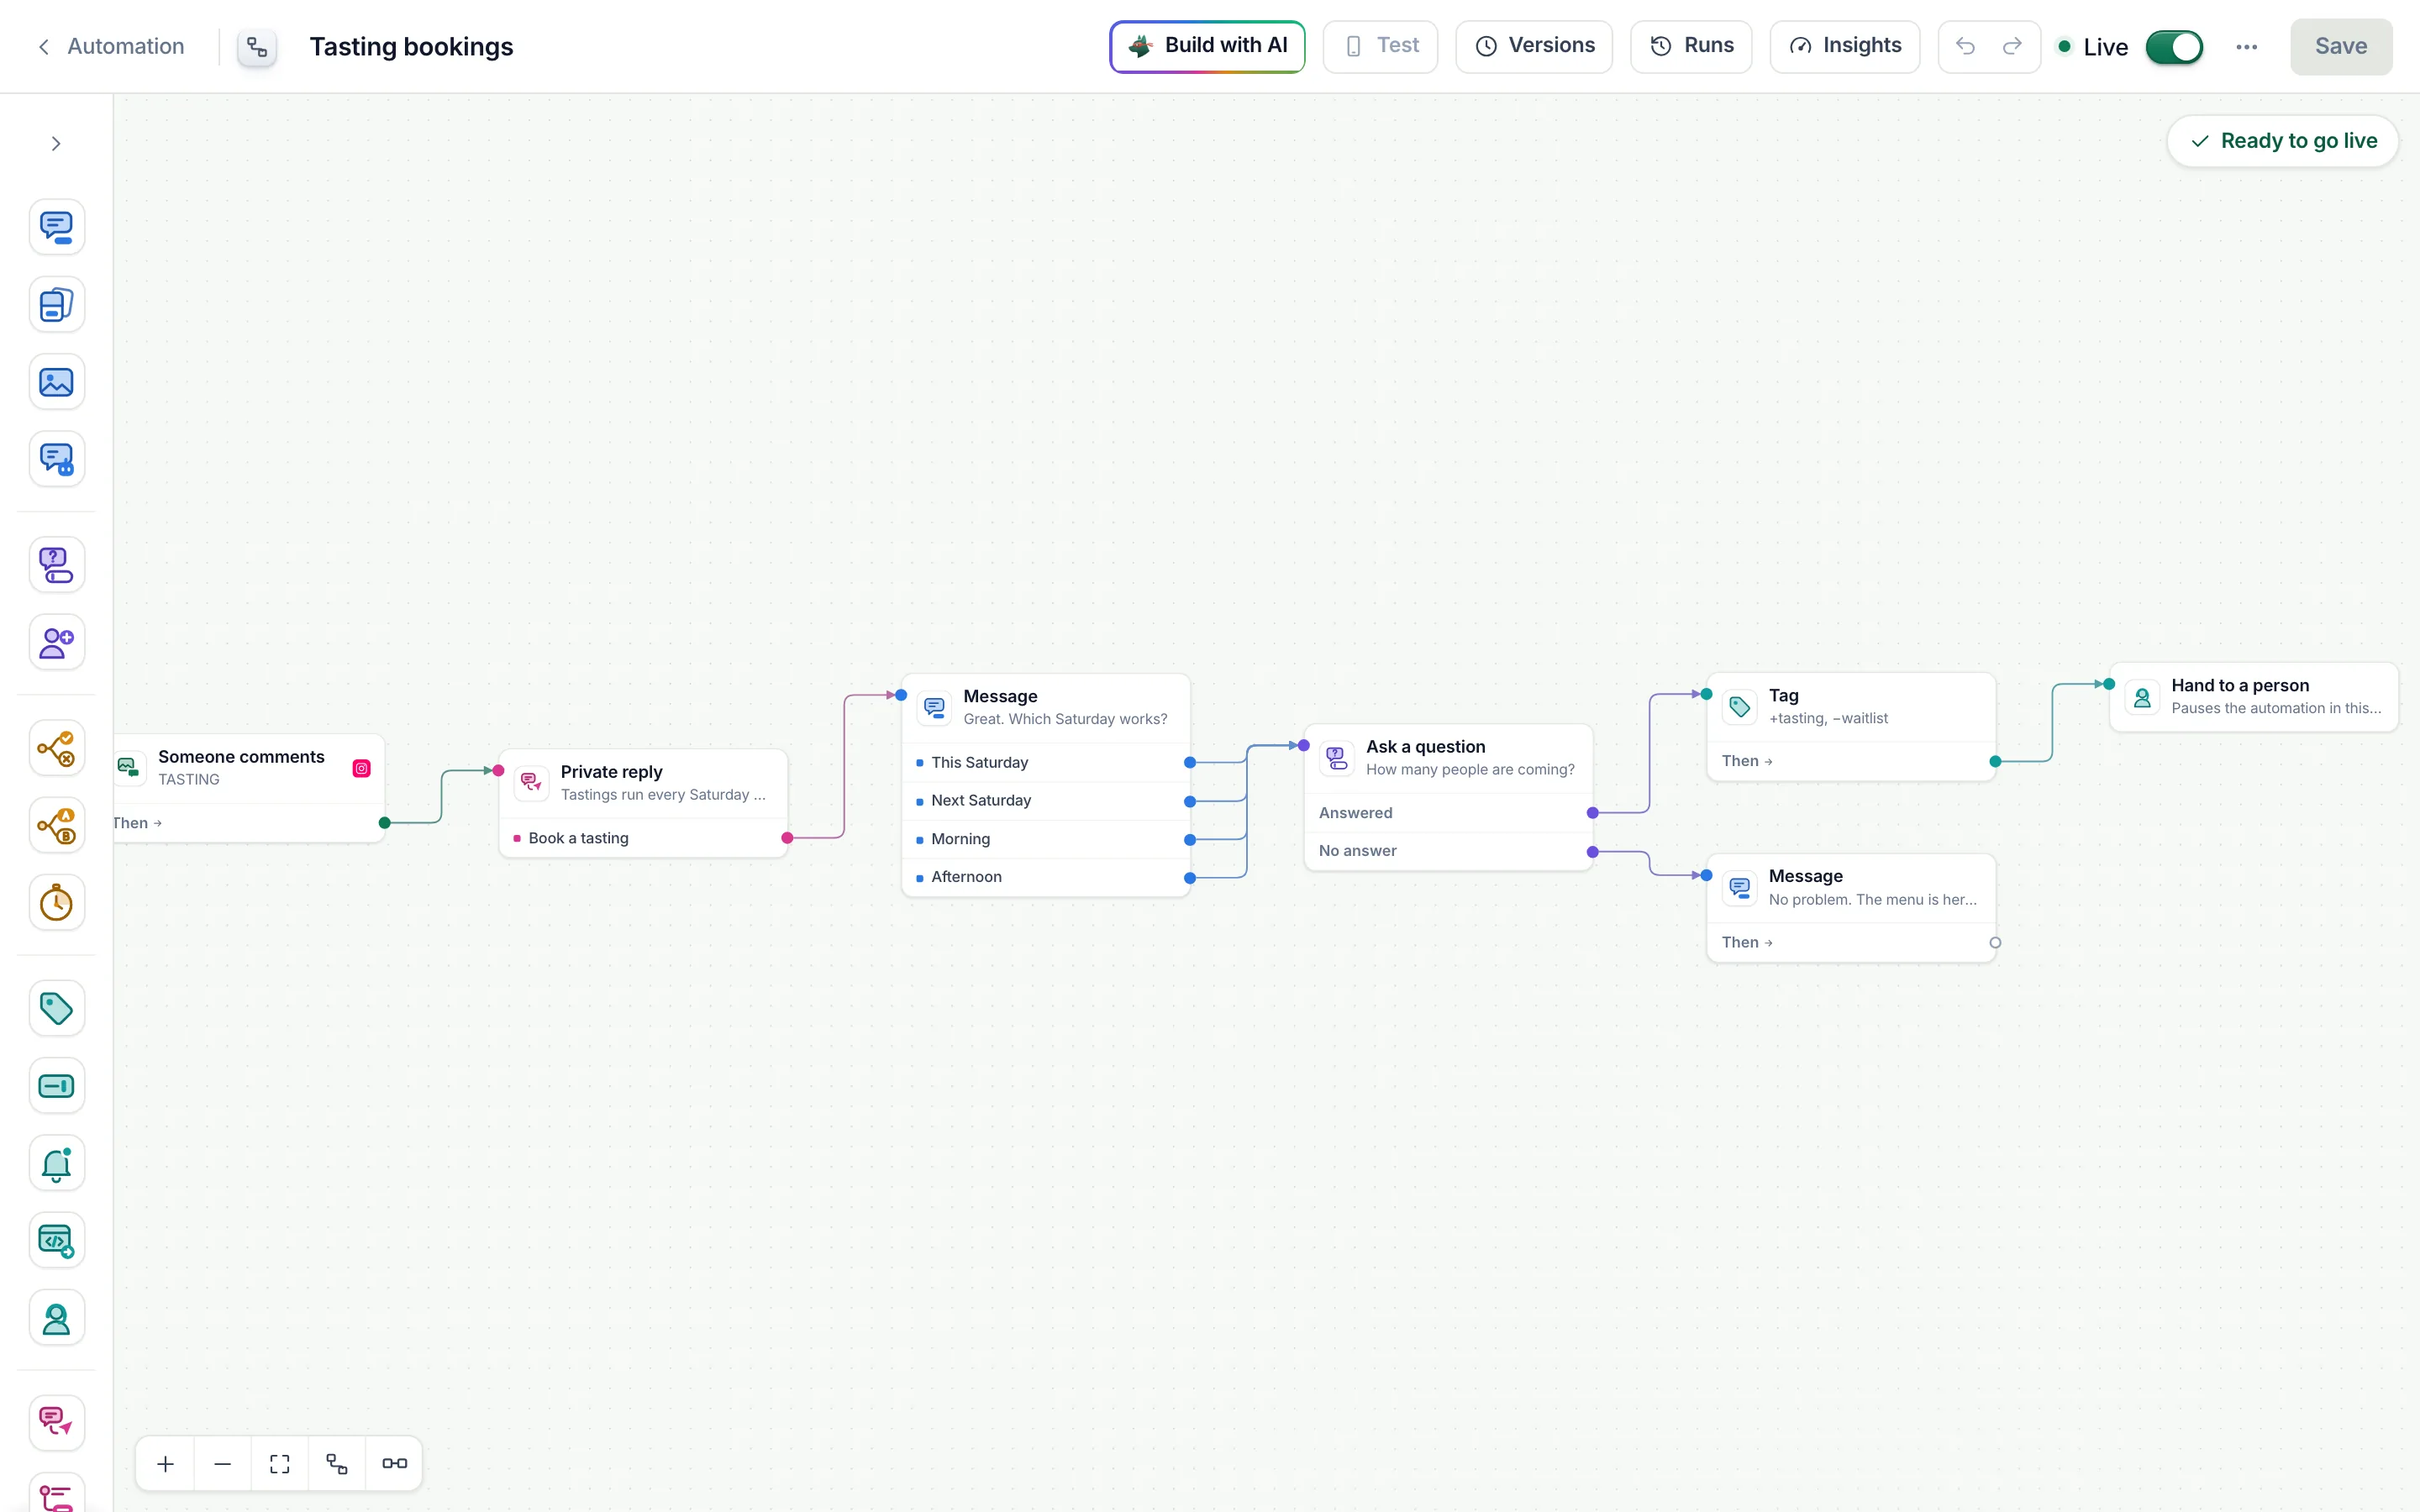
Task: Add a delay timer block from the sidebar
Action: (x=57, y=903)
